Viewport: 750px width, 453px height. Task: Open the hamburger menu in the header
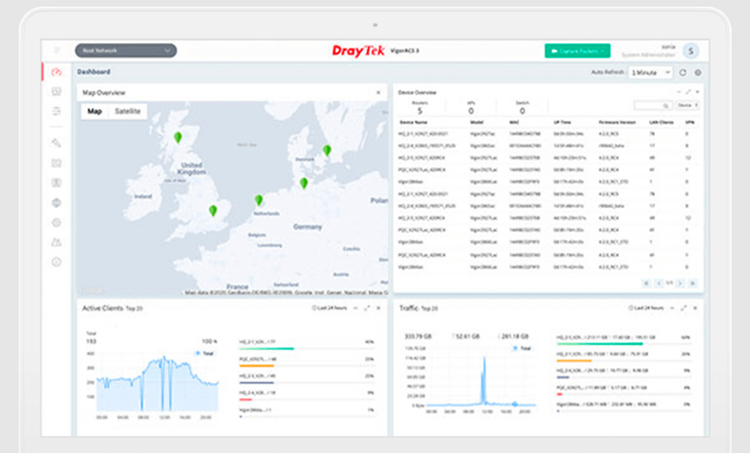pos(57,51)
